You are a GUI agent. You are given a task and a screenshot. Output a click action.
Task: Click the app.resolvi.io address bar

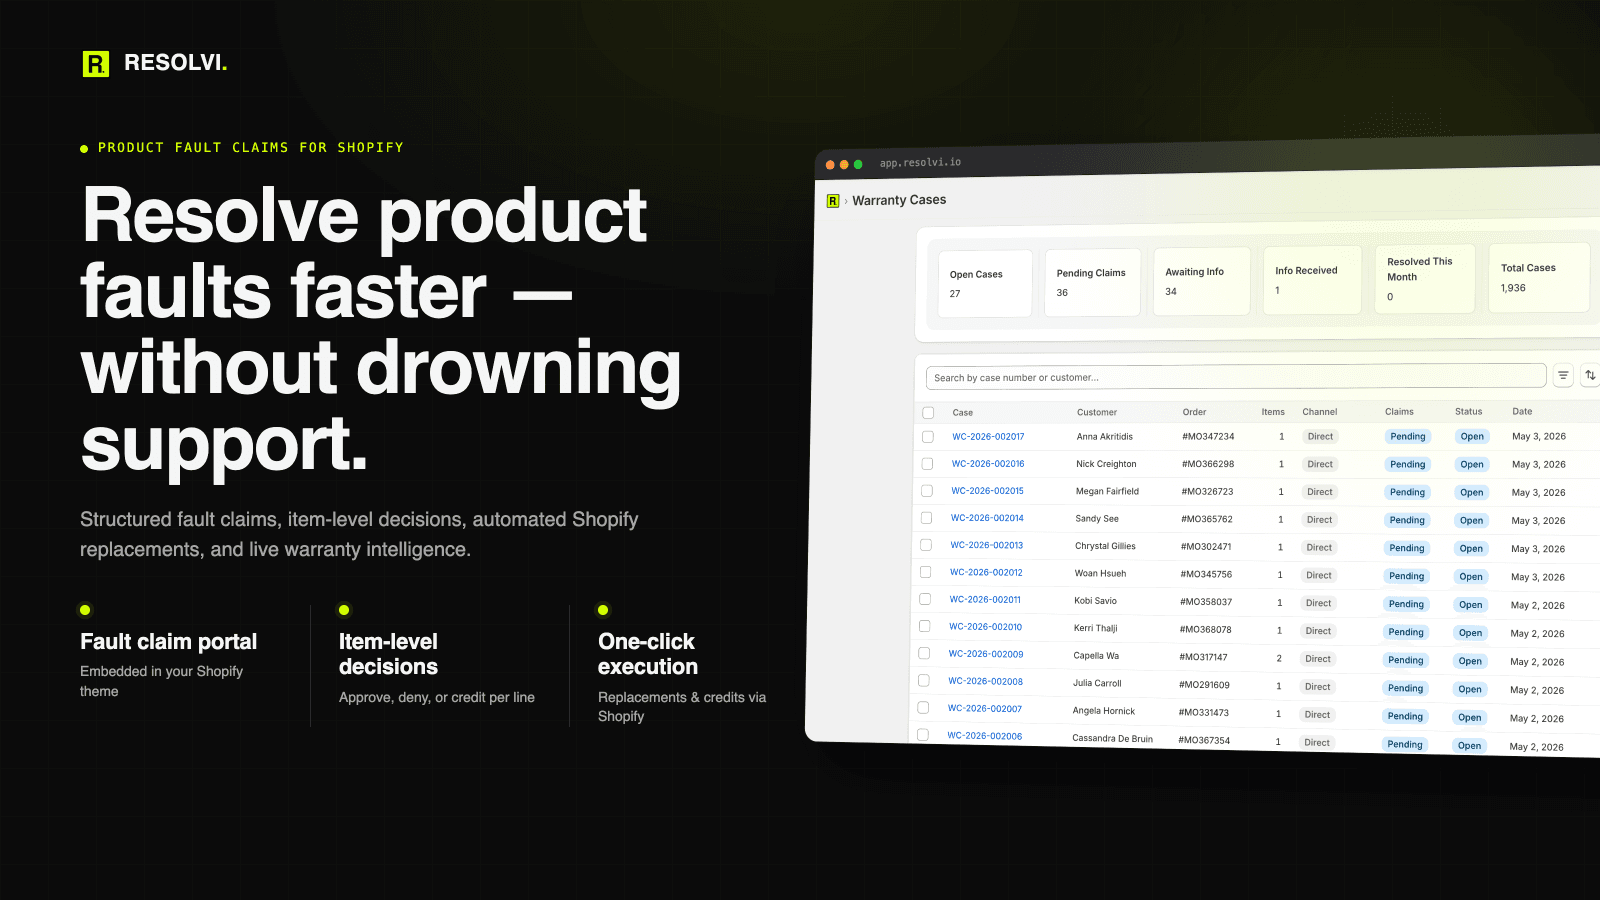click(920, 162)
